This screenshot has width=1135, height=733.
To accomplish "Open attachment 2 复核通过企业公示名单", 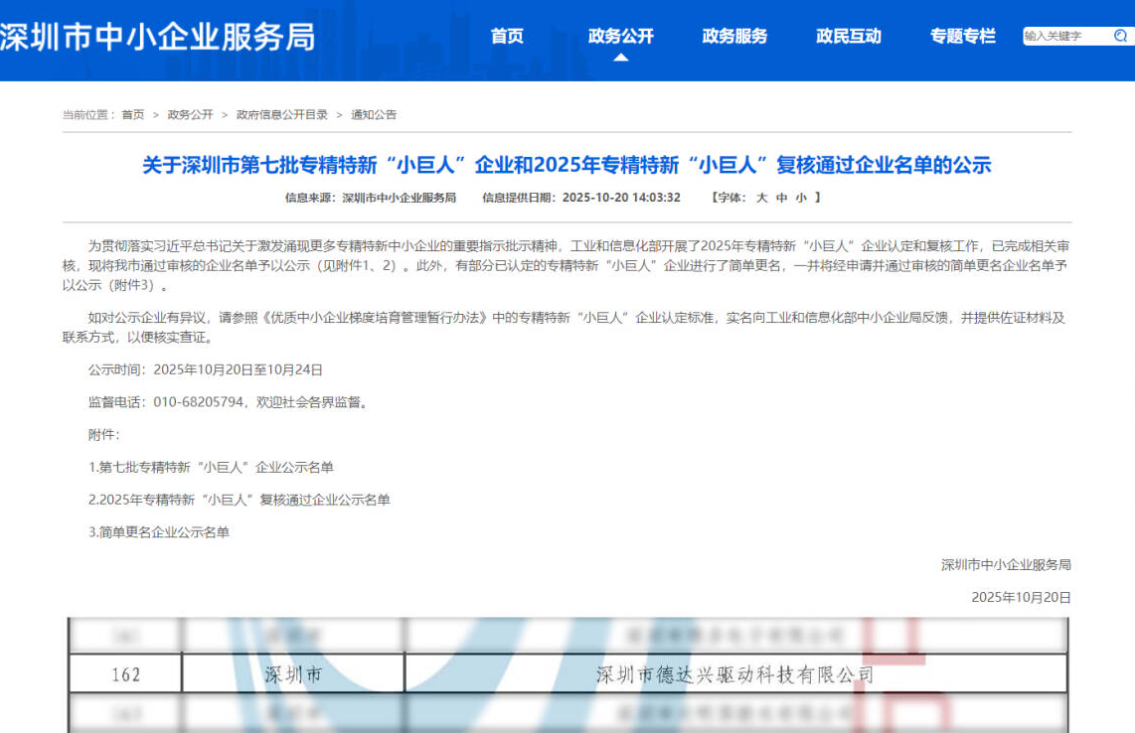I will tap(239, 500).
